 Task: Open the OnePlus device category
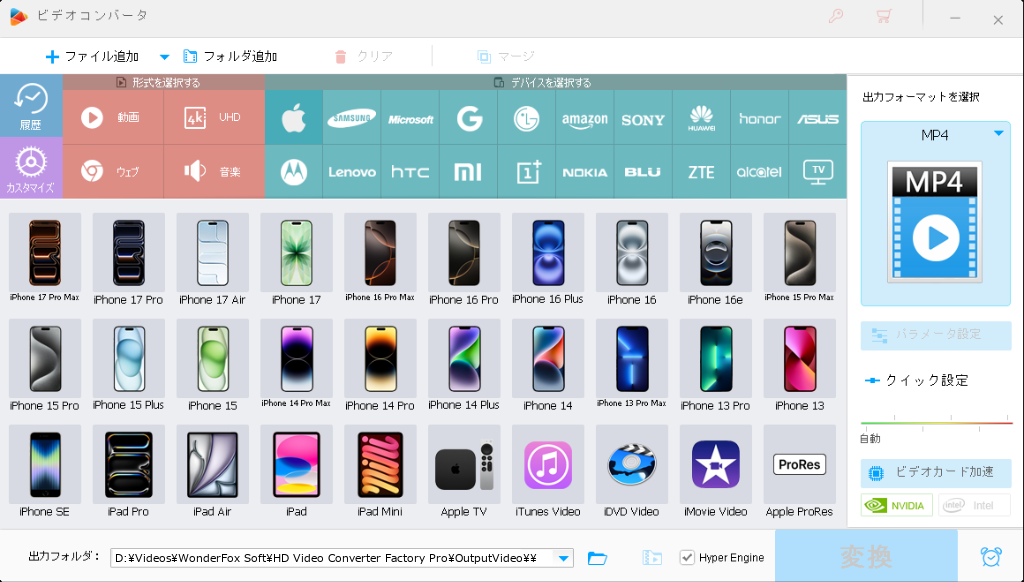(x=526, y=172)
